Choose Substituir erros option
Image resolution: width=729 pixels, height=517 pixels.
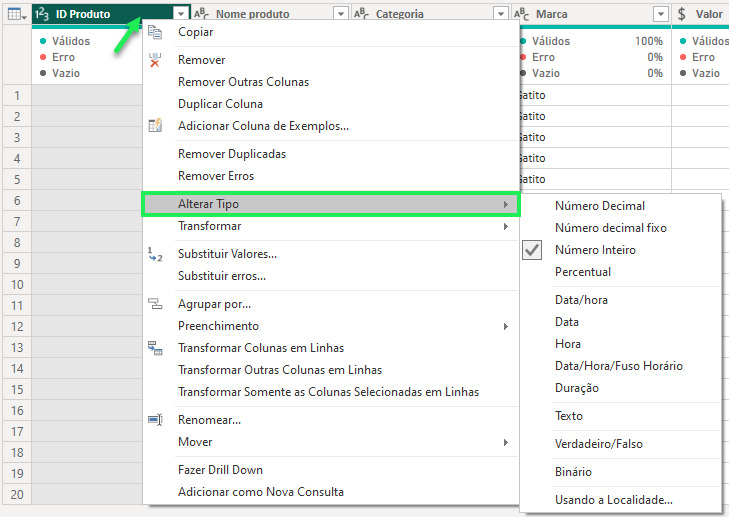pos(222,276)
